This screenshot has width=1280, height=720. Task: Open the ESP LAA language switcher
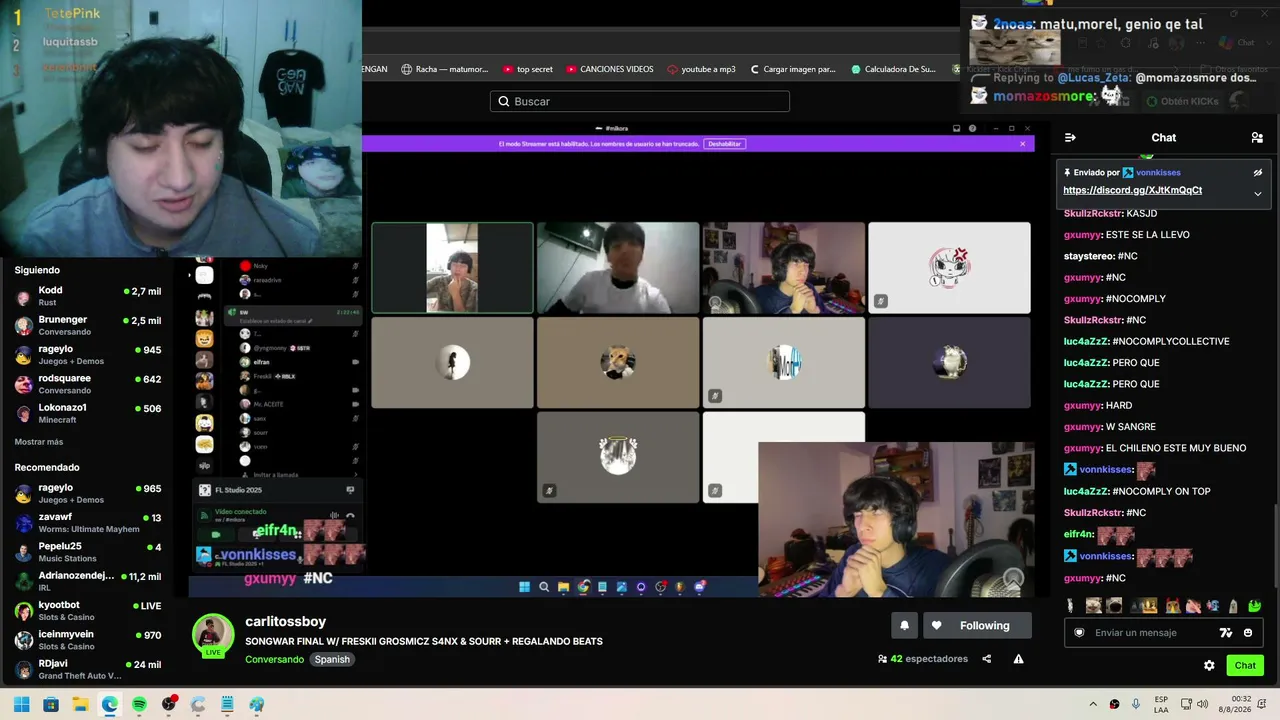point(1161,704)
